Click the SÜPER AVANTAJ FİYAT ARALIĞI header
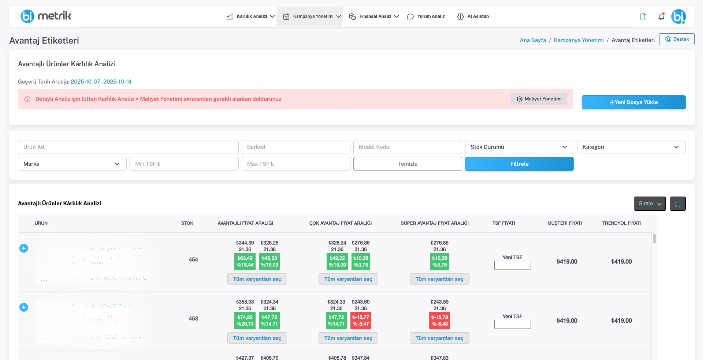The image size is (703, 360). click(435, 223)
